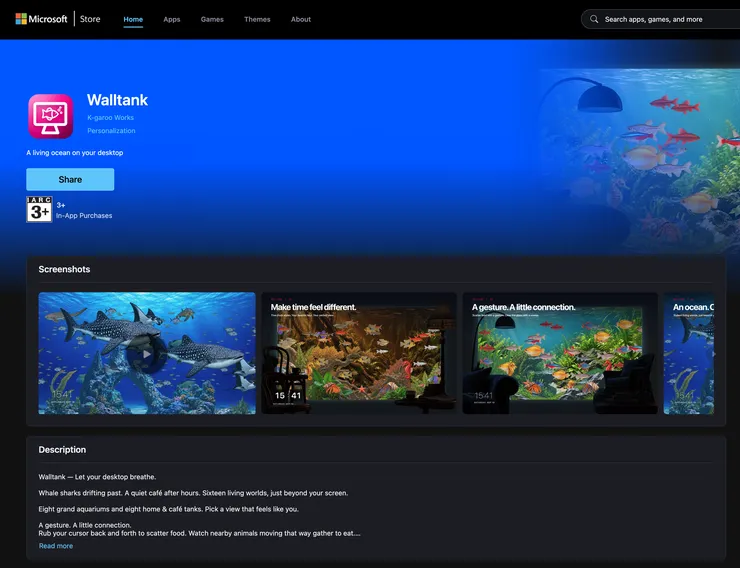This screenshot has width=740, height=568.
Task: Click 'Walltank — Let your desktop breathe.' line
Action: 97,477
